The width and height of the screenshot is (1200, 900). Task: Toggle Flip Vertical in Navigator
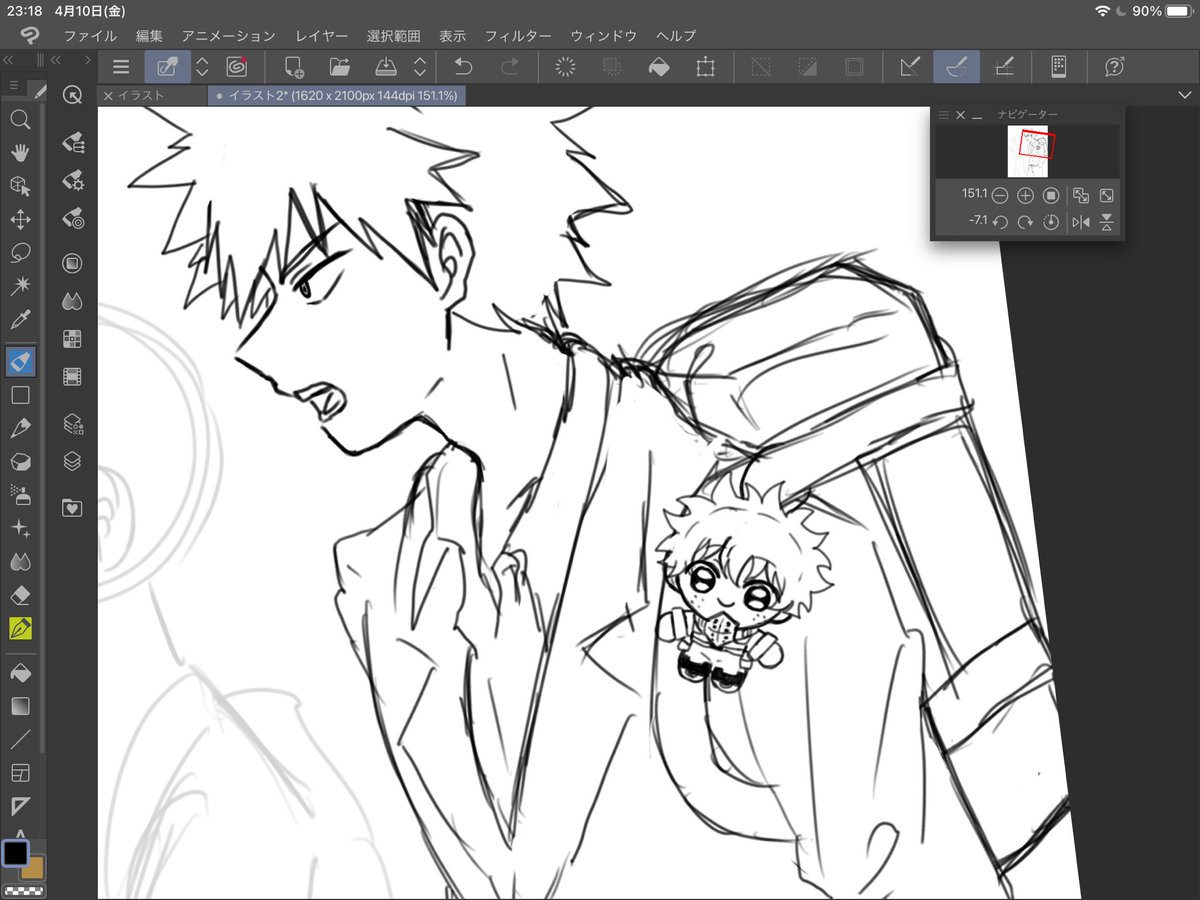(x=1106, y=222)
